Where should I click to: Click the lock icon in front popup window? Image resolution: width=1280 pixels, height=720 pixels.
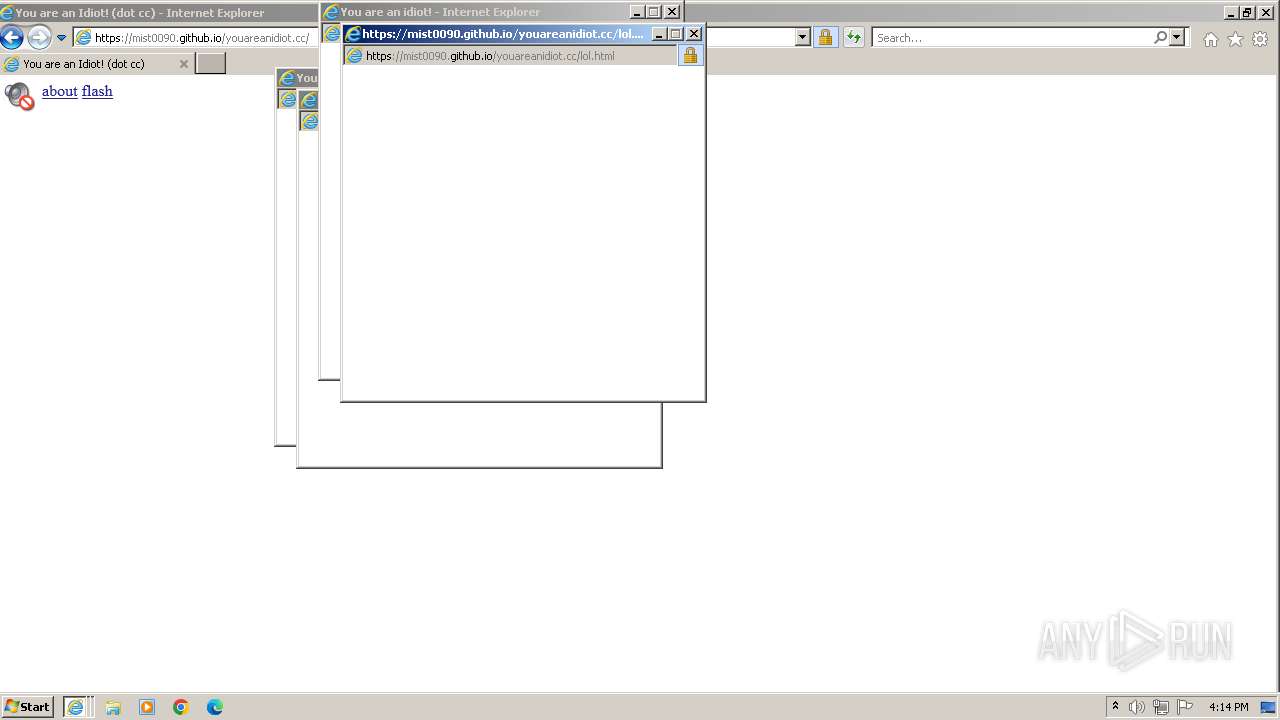(690, 56)
